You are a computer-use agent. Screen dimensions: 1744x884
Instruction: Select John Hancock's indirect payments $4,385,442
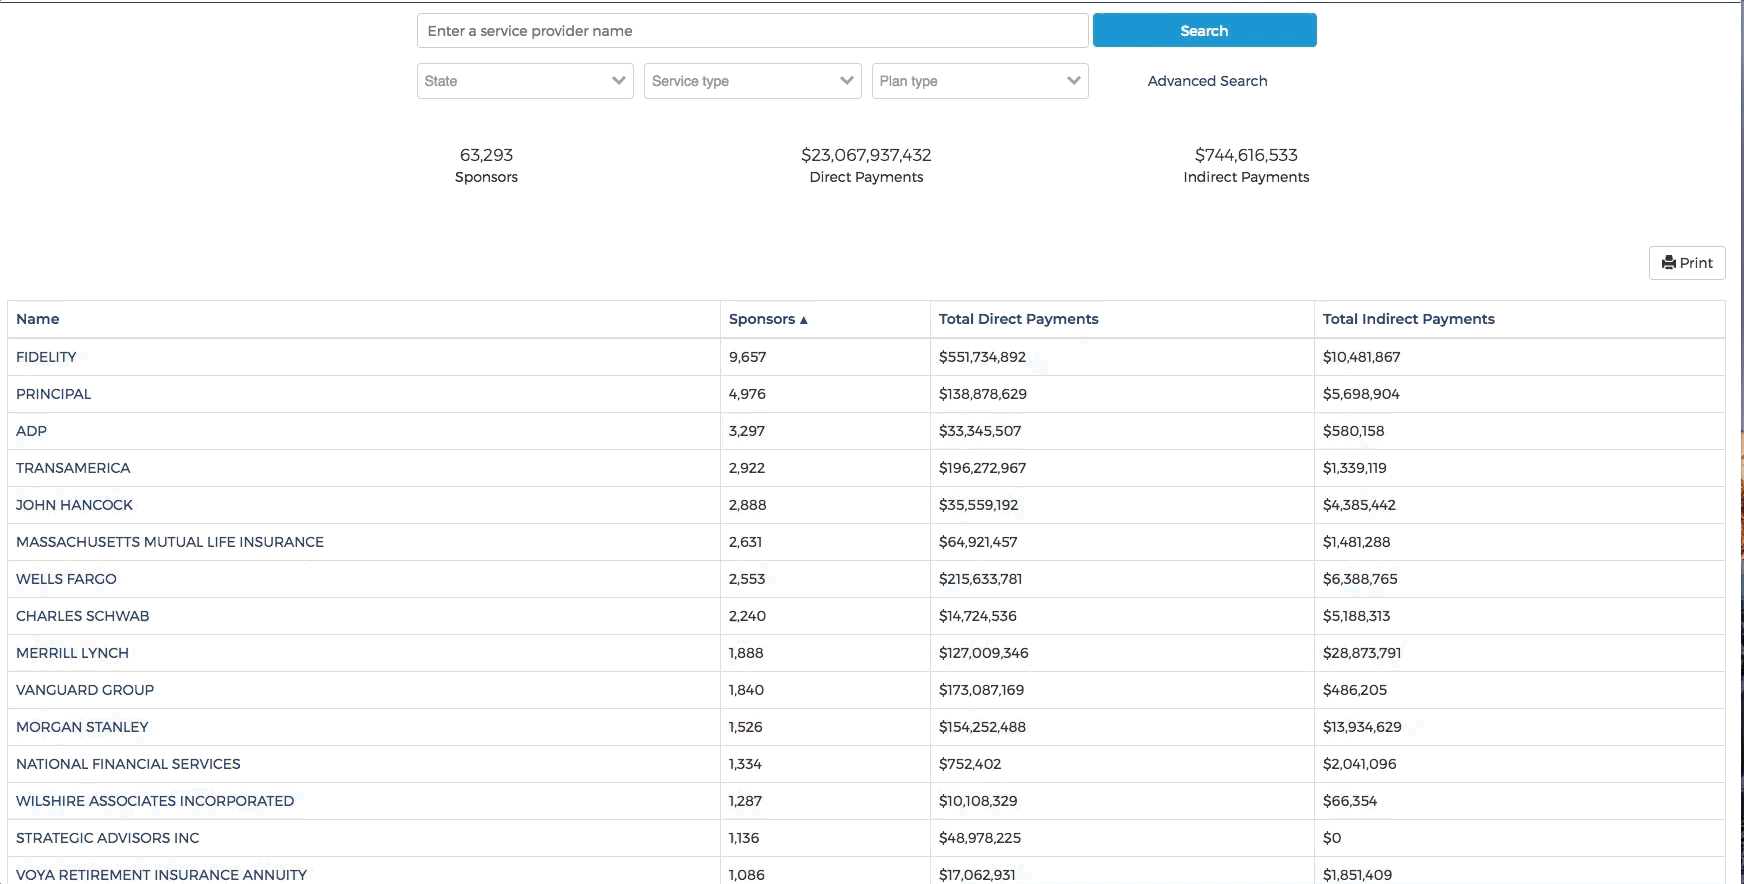click(1359, 505)
